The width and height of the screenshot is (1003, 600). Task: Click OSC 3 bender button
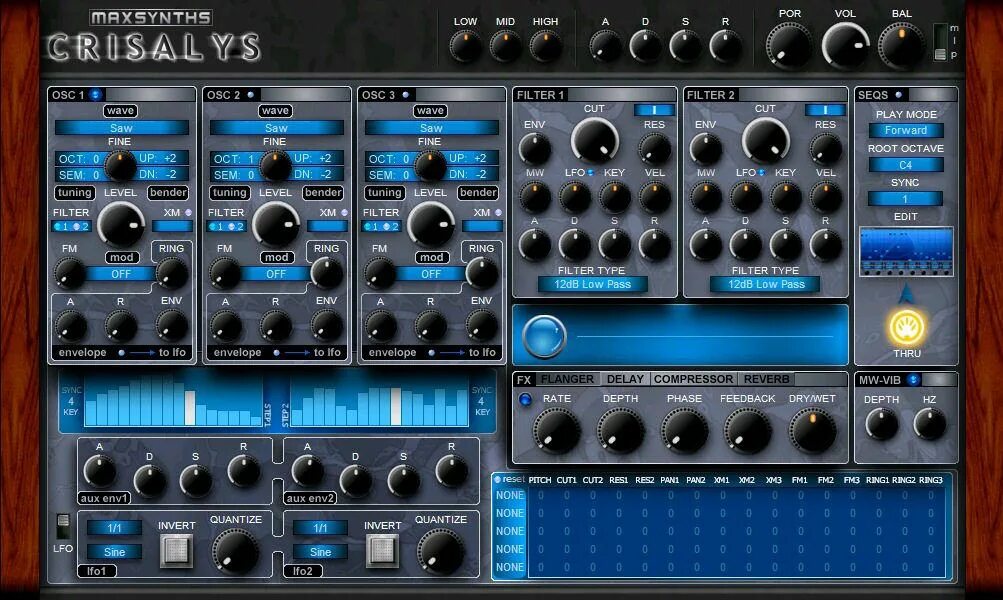(x=478, y=193)
